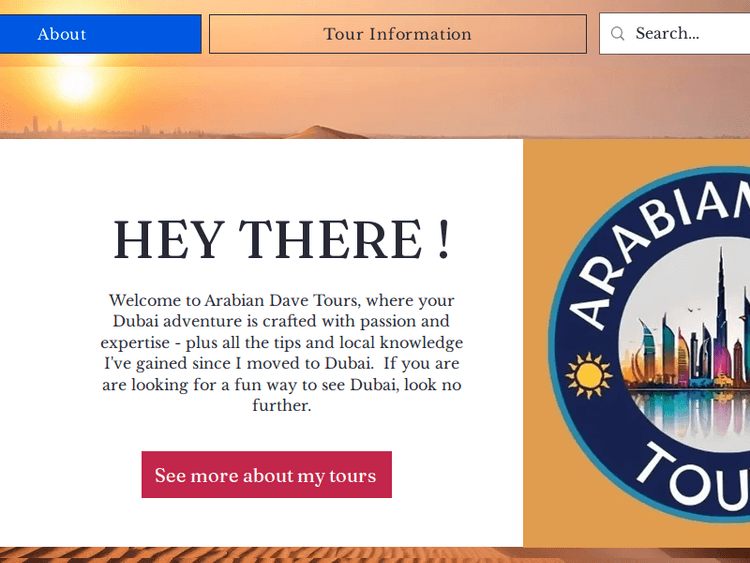Click See more about my tours button
The height and width of the screenshot is (563, 750).
[x=266, y=475]
